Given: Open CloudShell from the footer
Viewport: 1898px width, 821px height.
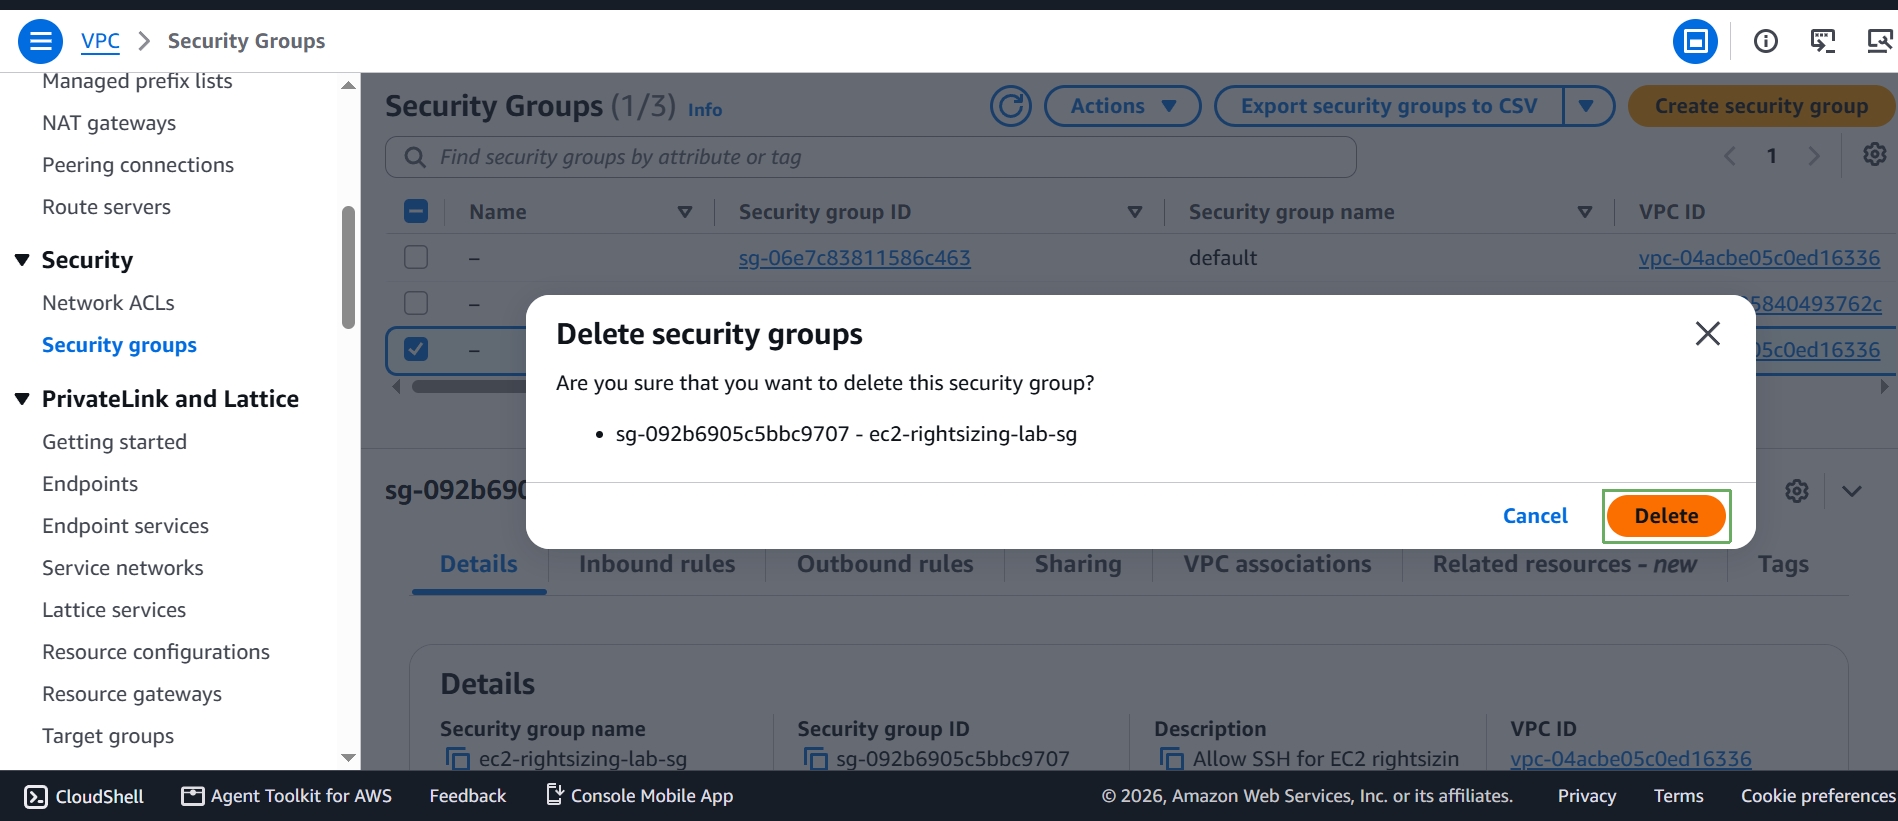Looking at the screenshot, I should (x=84, y=796).
